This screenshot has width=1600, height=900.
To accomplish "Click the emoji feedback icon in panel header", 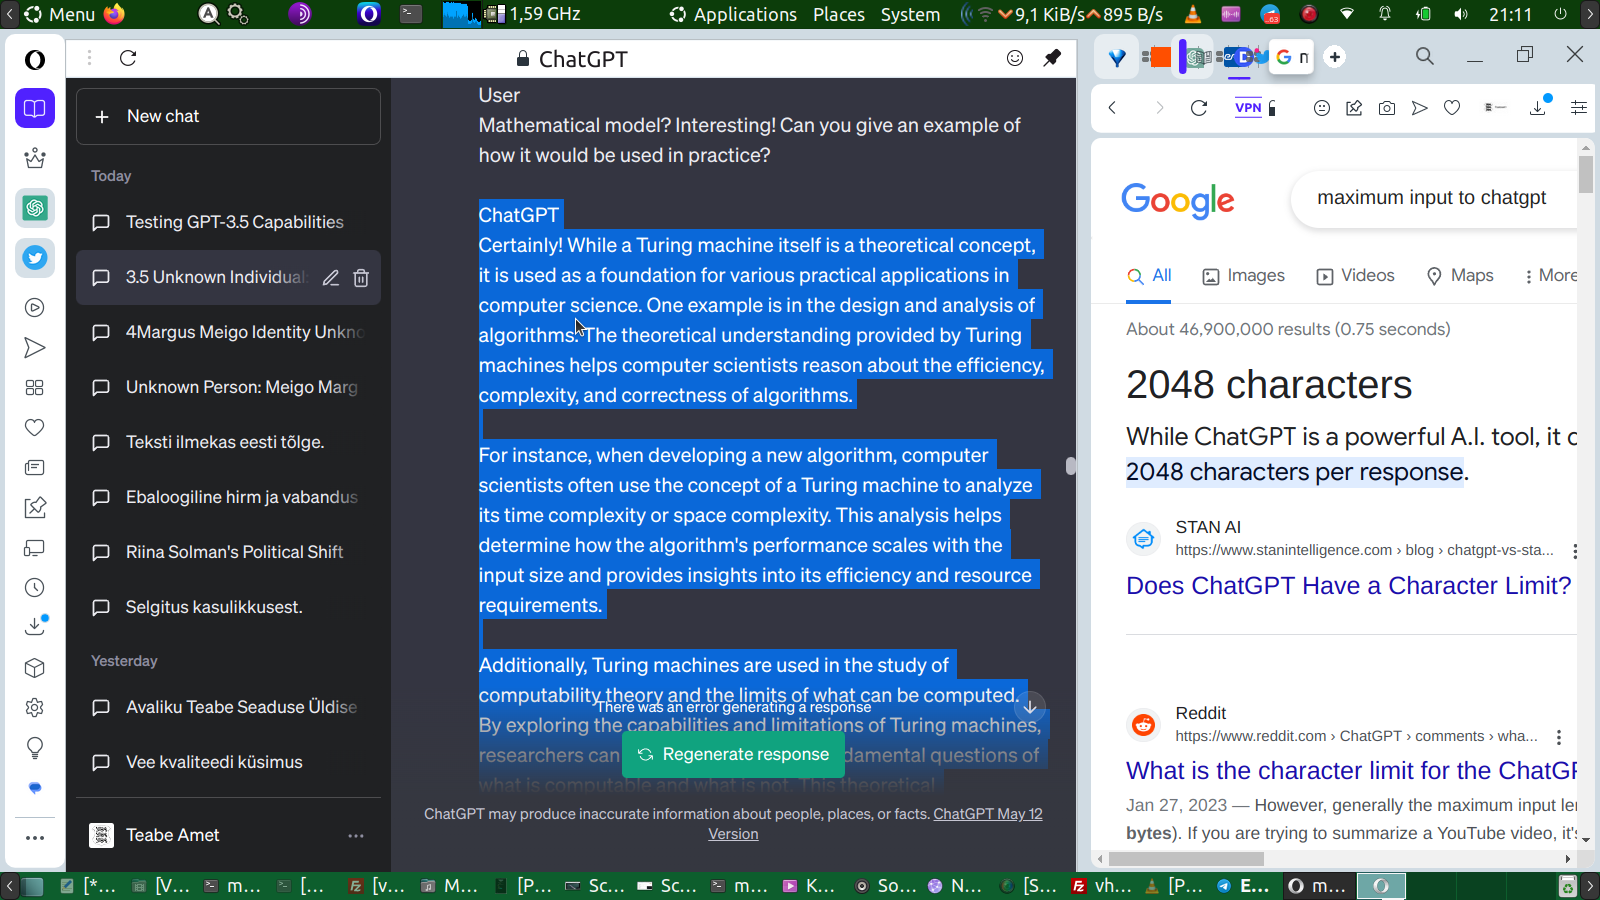I will [1015, 58].
